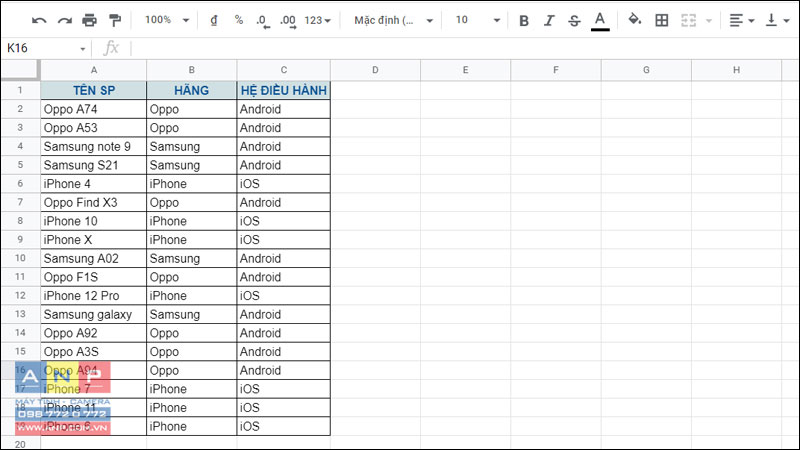Click the Name box showing K16
The height and width of the screenshot is (450, 800).
click(41, 48)
